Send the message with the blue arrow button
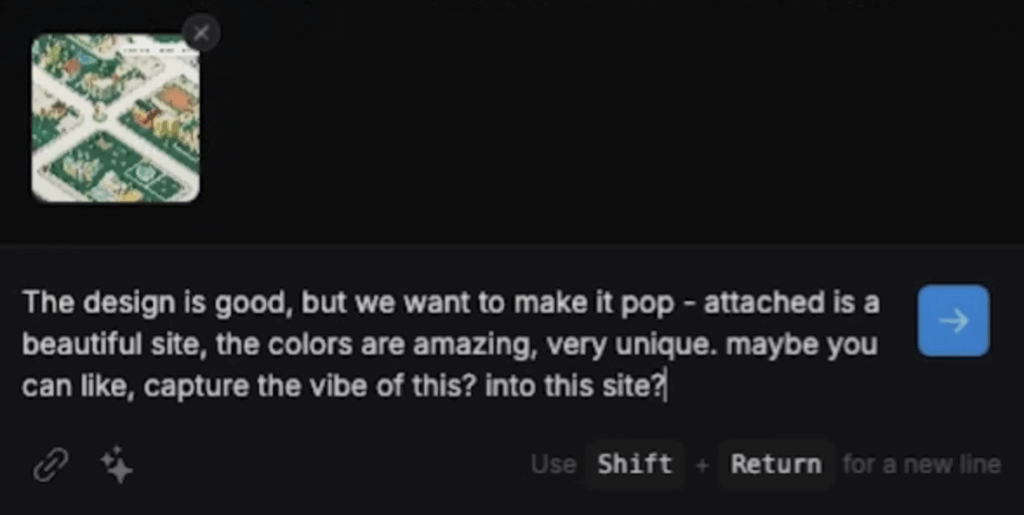Image resolution: width=1024 pixels, height=515 pixels. [953, 320]
